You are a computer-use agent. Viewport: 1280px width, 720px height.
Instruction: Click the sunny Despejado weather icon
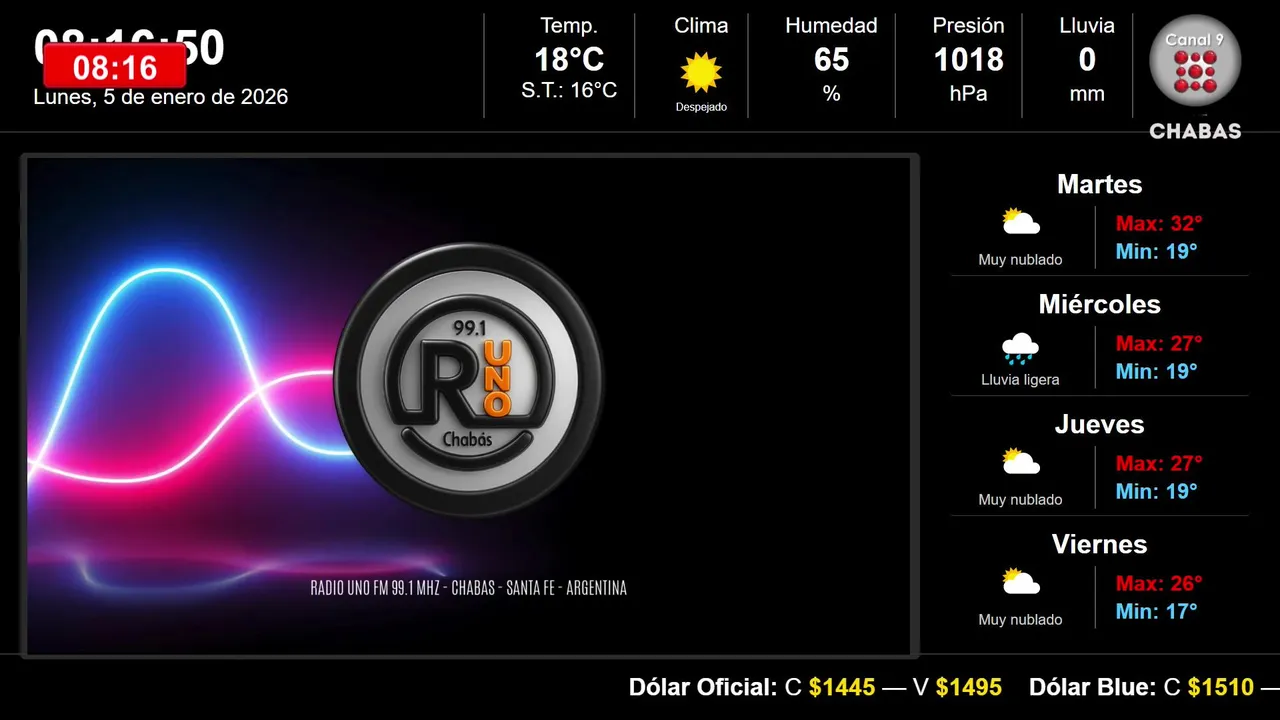coord(701,72)
